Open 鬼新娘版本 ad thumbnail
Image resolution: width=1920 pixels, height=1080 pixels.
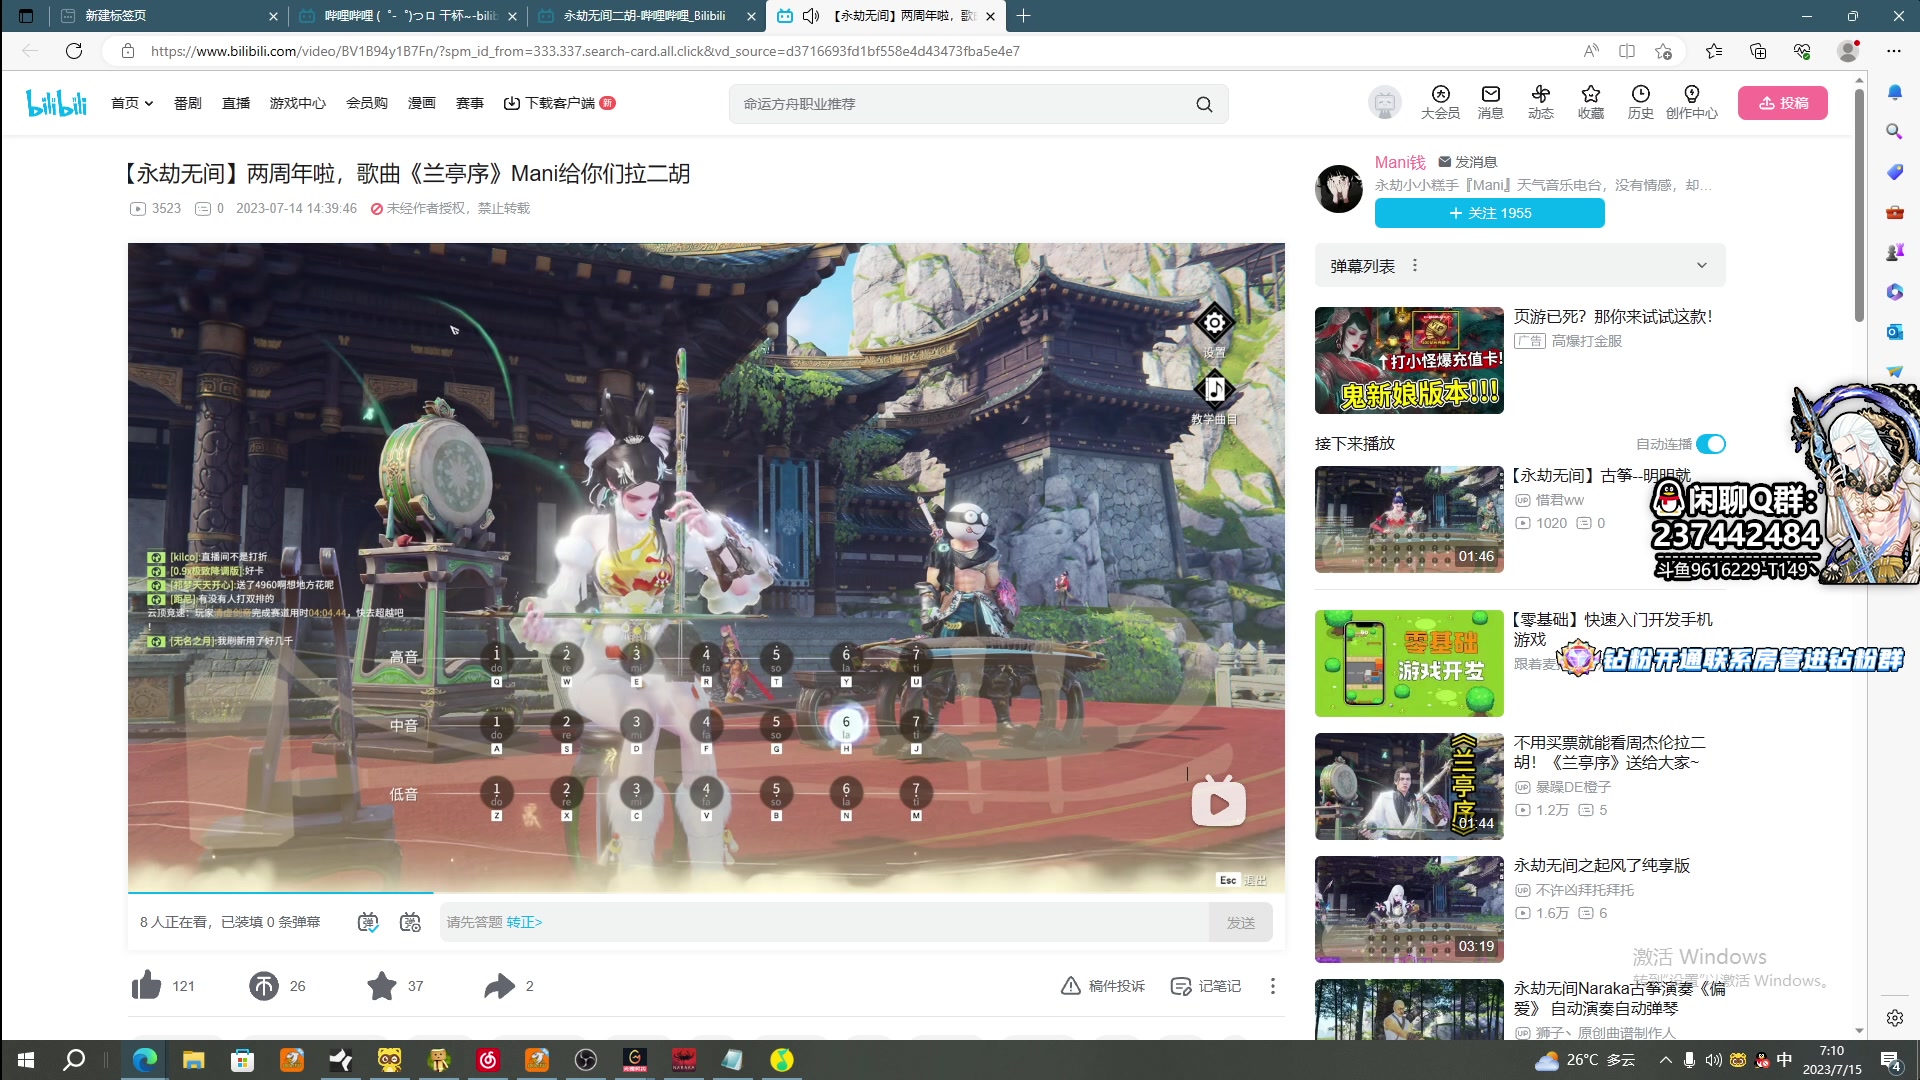coord(1409,360)
